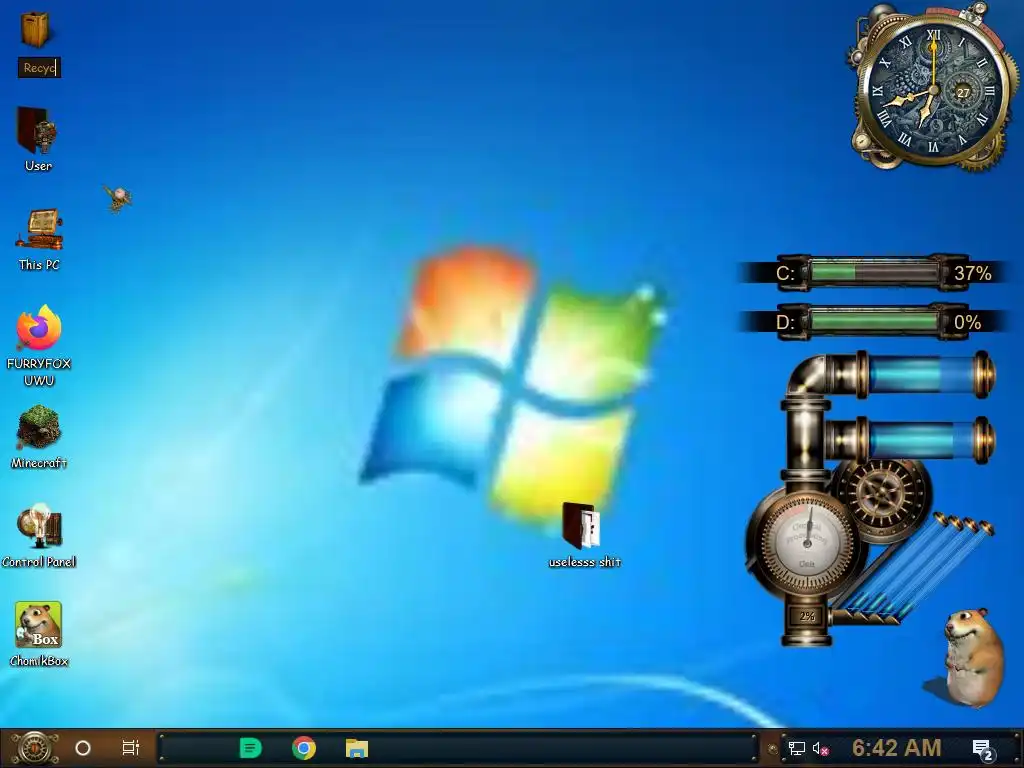1024x768 pixels.
Task: Open the Action Center notifications icon
Action: tap(983, 750)
